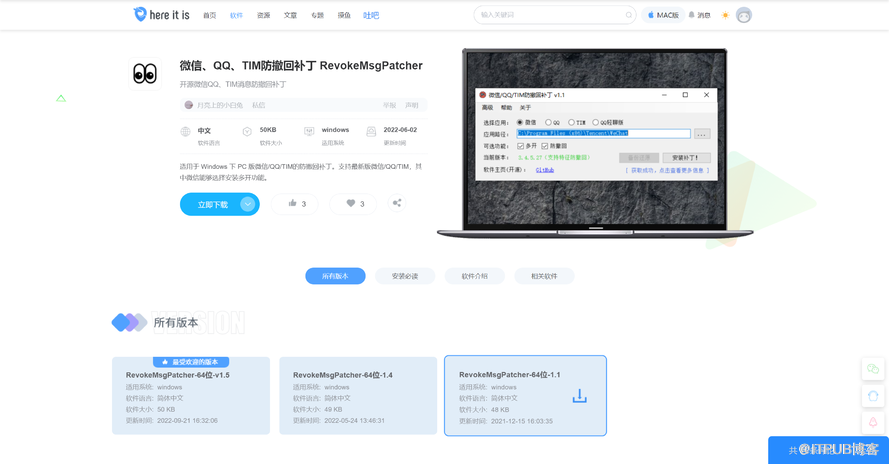This screenshot has height=464, width=889.
Task: Click the green scroll-to-top arrow icon
Action: pos(61,99)
